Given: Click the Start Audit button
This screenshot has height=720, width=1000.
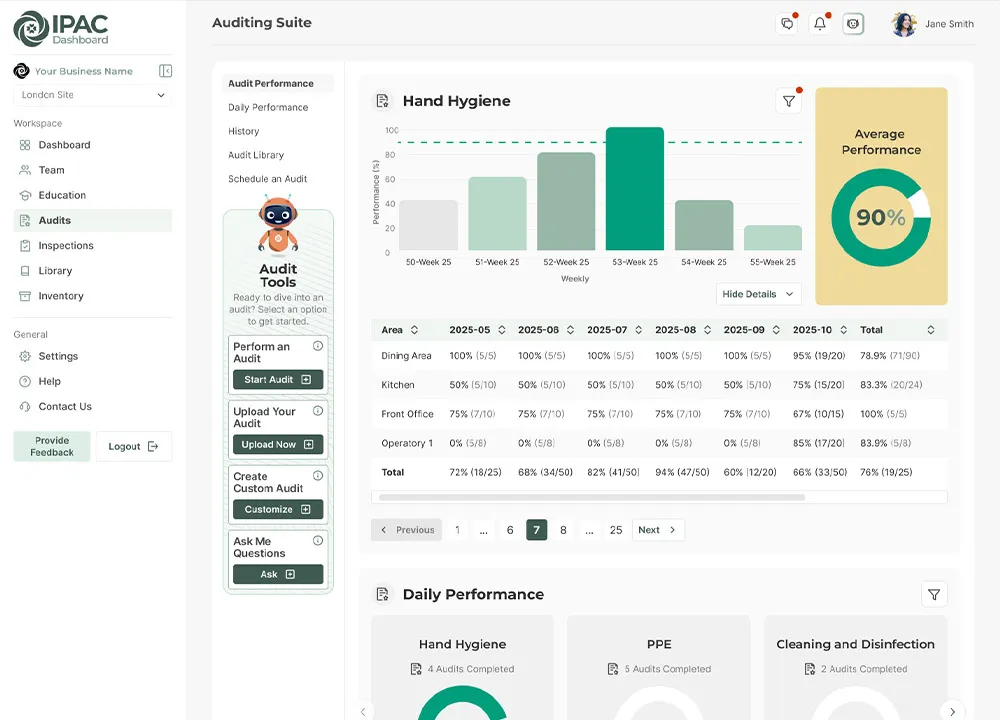Looking at the screenshot, I should tap(278, 379).
